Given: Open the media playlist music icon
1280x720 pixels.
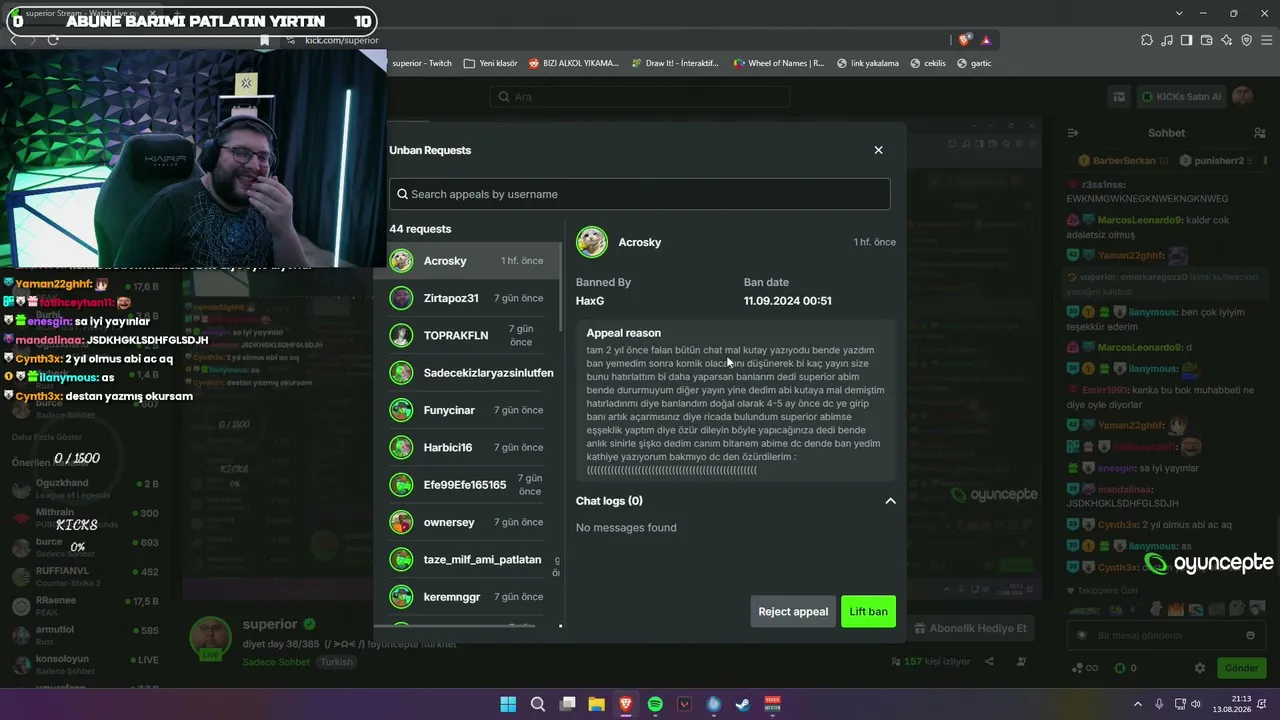Looking at the screenshot, I should [x=1167, y=40].
